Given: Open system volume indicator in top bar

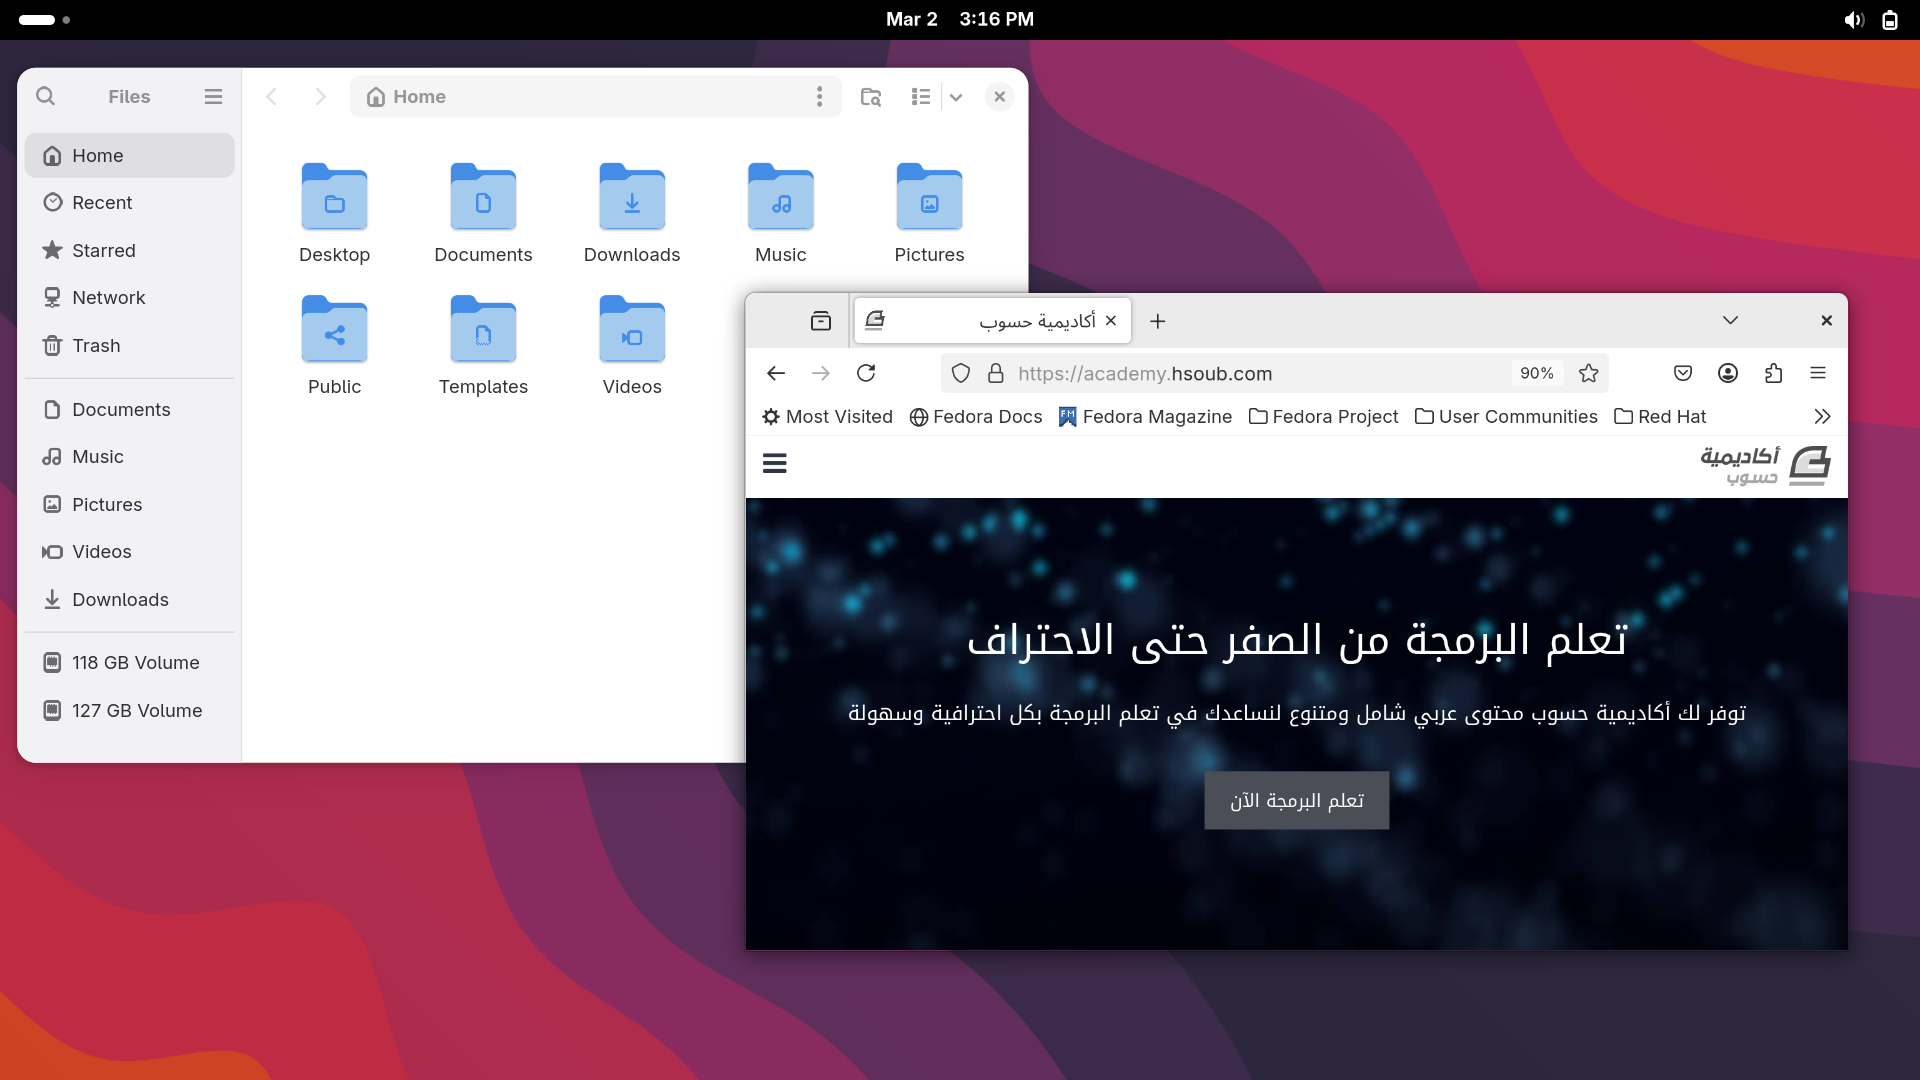Looking at the screenshot, I should pyautogui.click(x=1853, y=20).
